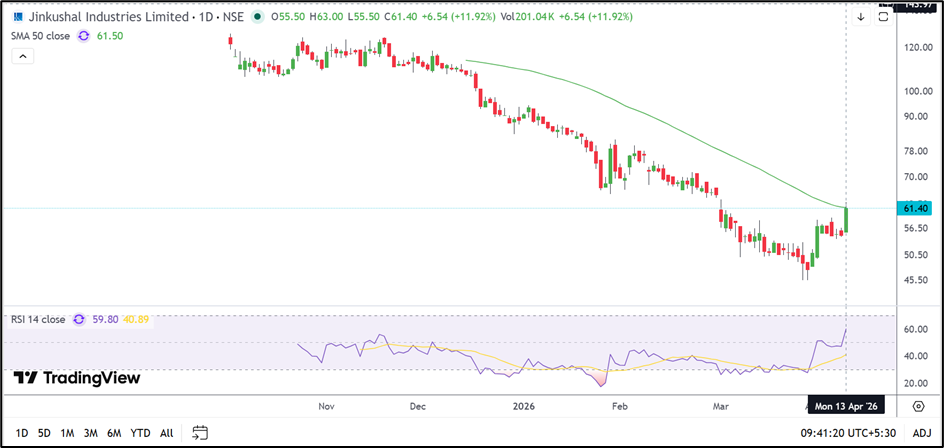Switch to the 6M time range

[115, 433]
